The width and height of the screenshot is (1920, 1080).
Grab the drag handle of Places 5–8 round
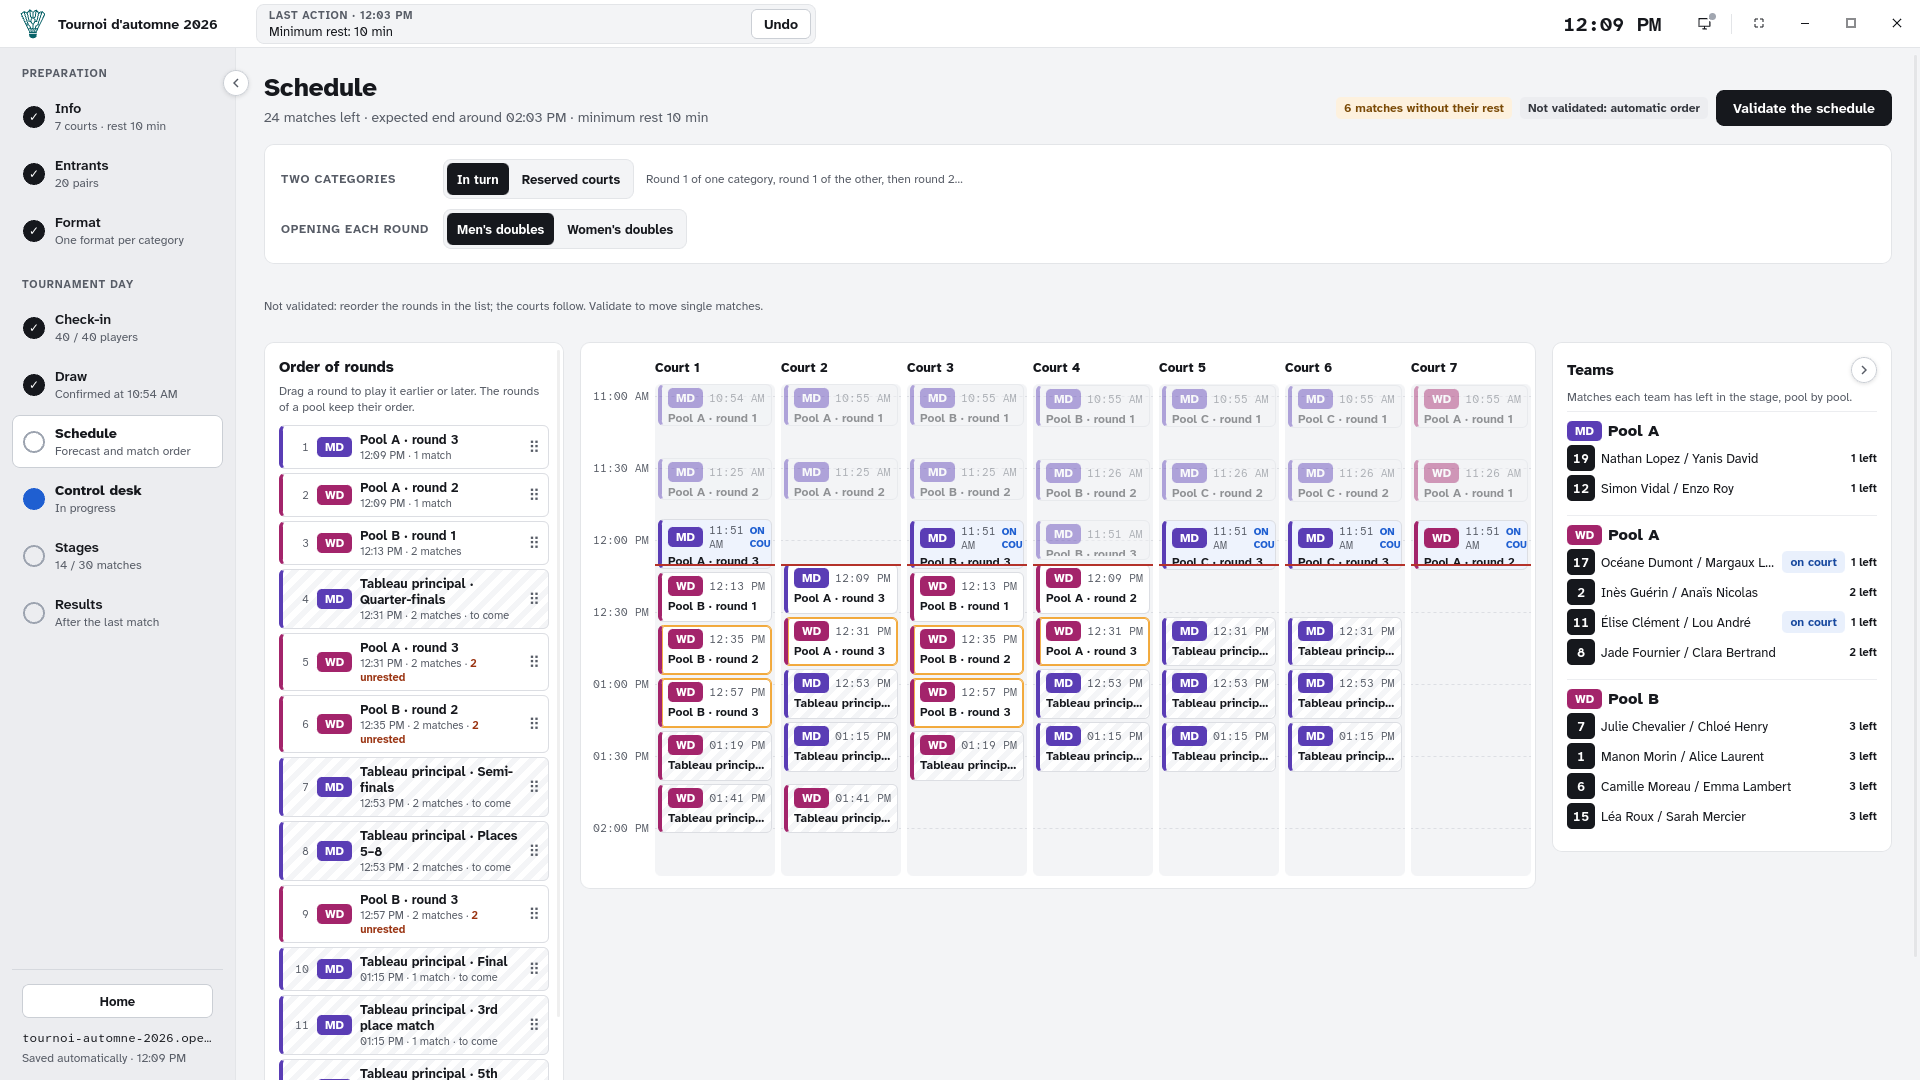534,851
